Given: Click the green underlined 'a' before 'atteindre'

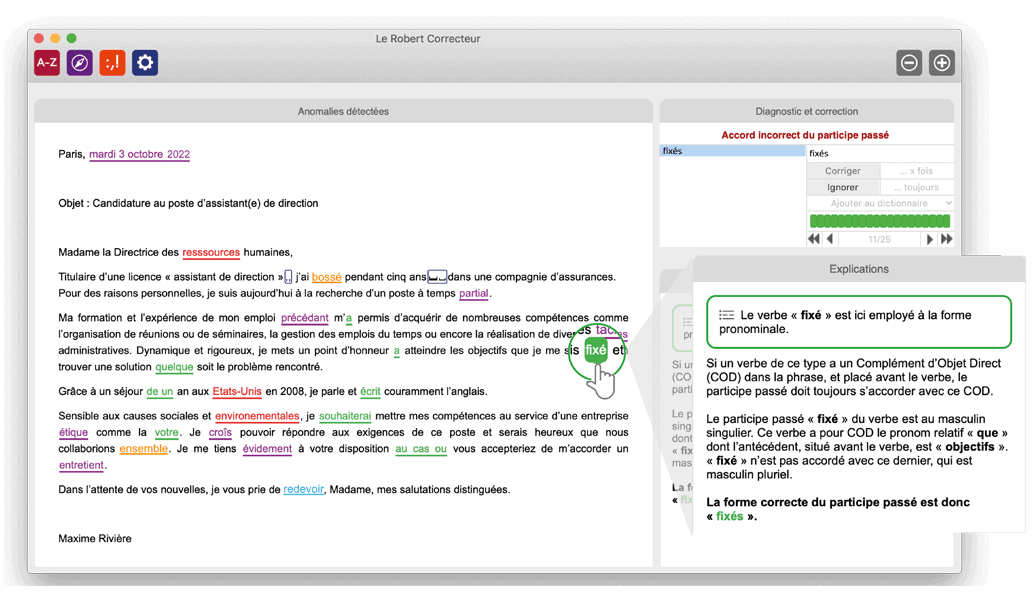Looking at the screenshot, I should point(397,351).
